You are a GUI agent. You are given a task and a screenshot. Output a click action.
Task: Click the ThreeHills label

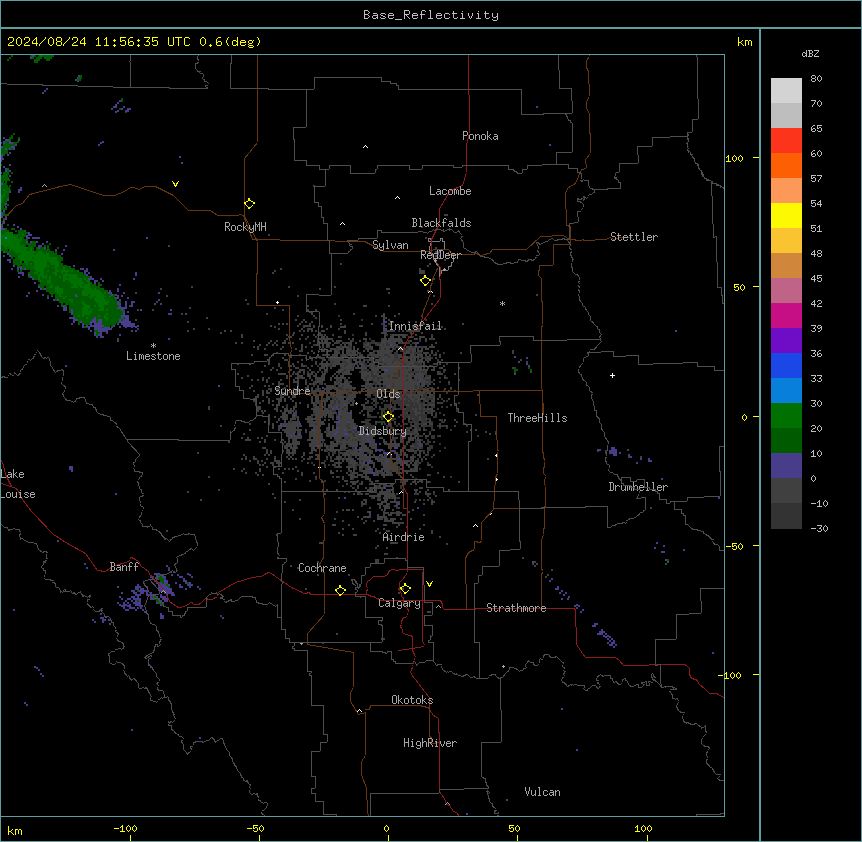point(537,418)
